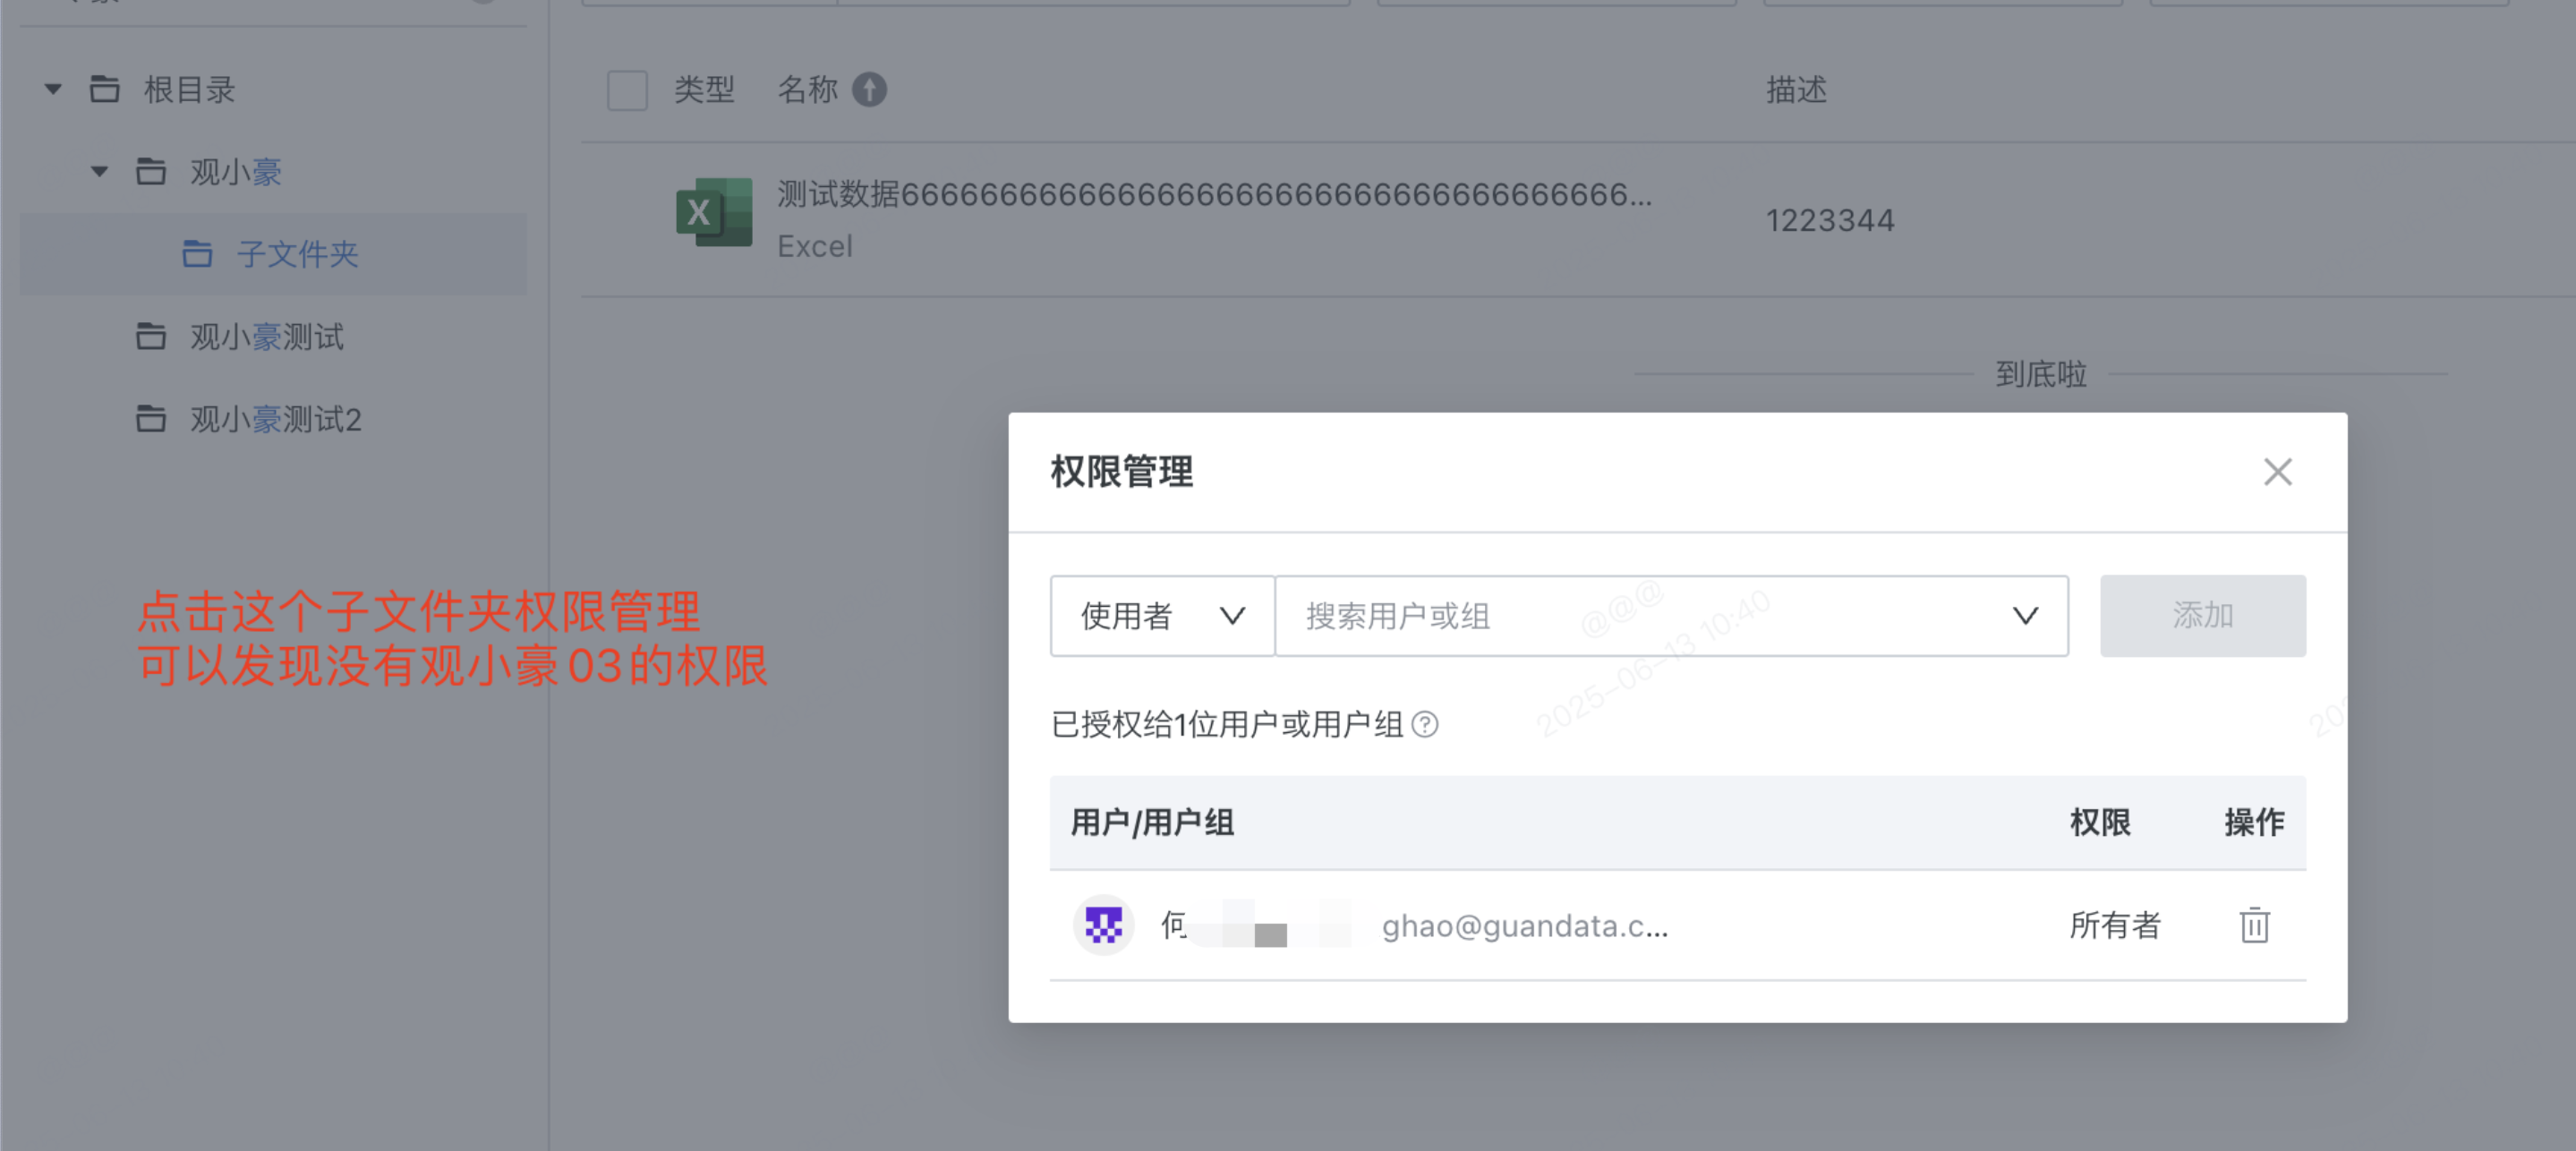Click the 观小豪 folder icon
The height and width of the screenshot is (1151, 2576).
coord(151,172)
